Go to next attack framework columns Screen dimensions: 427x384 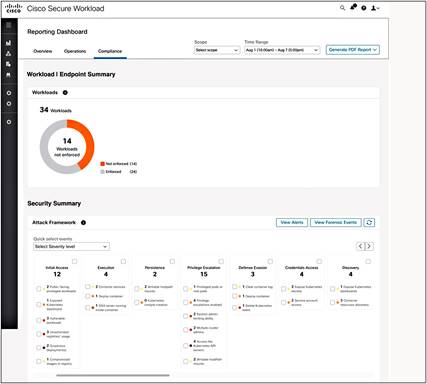pos(369,246)
